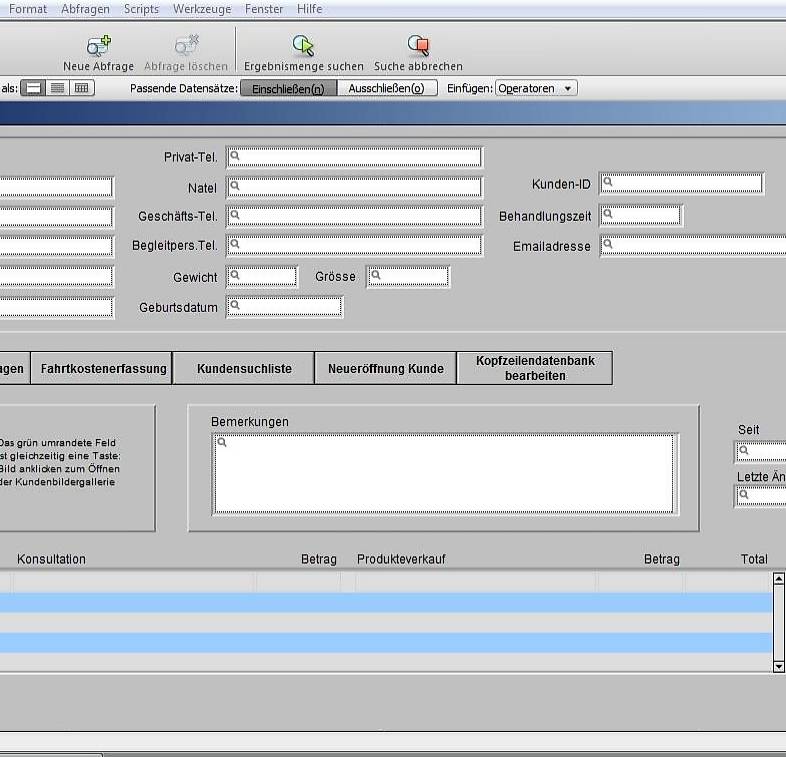Viewport: 786px width, 757px height.
Task: Click the Neueröffnung Kunde button
Action: point(385,368)
